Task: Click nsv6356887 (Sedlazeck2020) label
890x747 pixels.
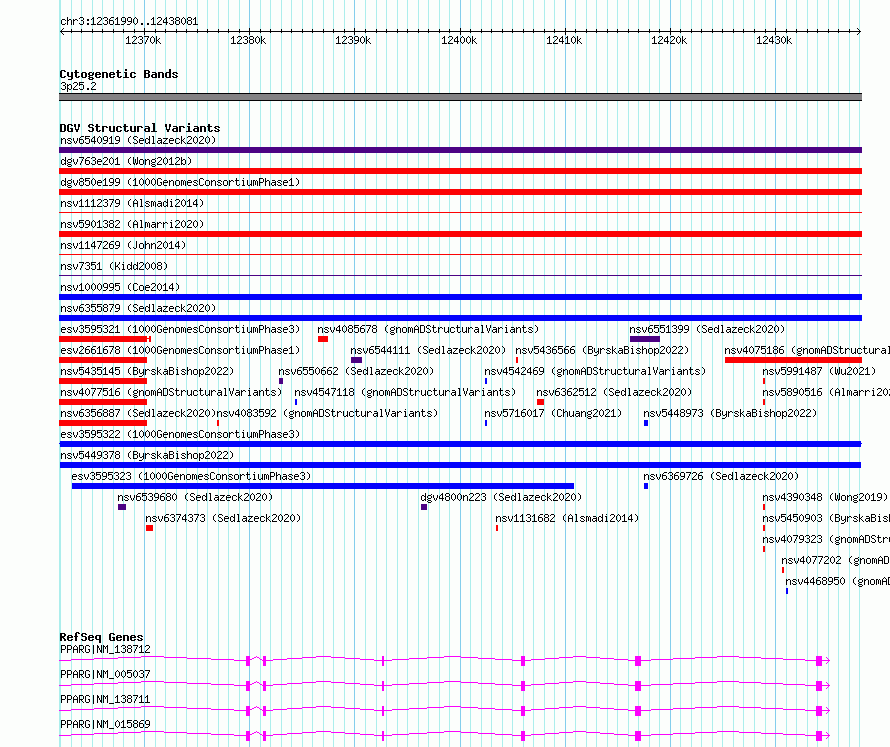Action: (138, 413)
